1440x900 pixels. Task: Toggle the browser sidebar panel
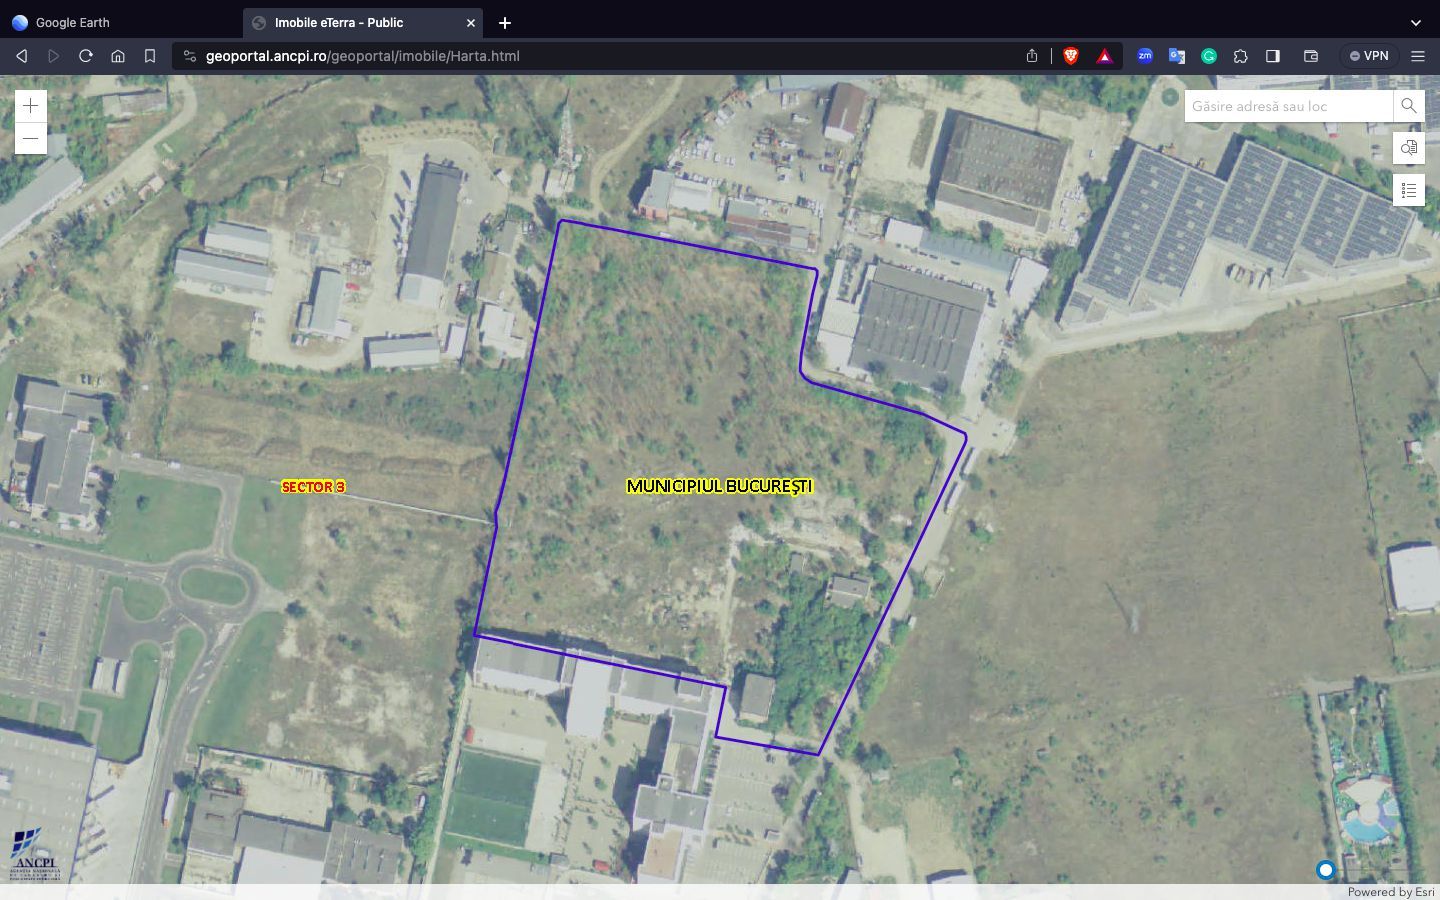pyautogui.click(x=1273, y=56)
